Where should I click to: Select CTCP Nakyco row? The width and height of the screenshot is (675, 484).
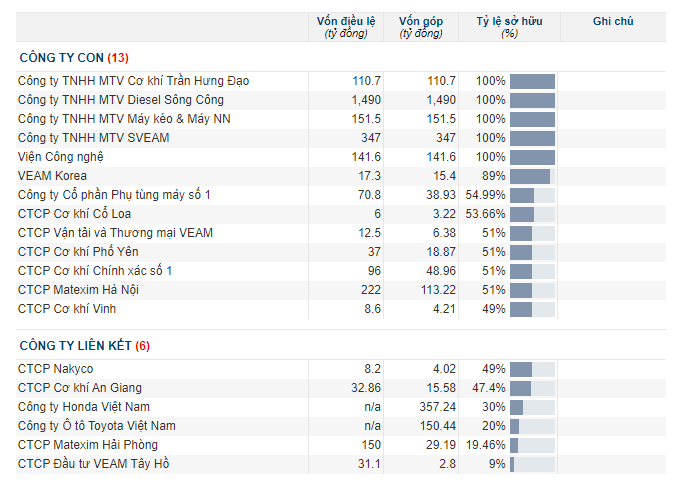tap(341, 369)
